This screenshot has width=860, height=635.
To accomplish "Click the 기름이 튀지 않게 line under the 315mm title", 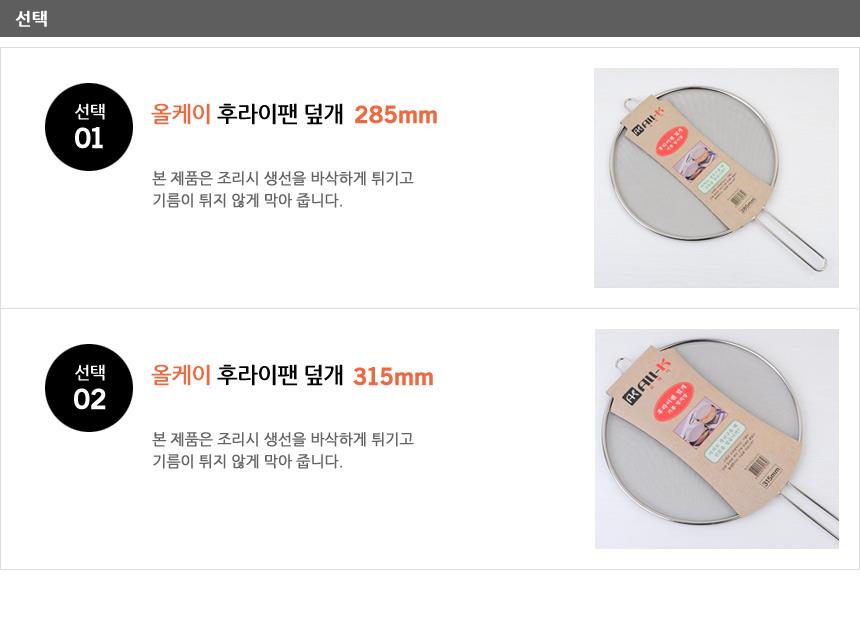I will click(247, 461).
